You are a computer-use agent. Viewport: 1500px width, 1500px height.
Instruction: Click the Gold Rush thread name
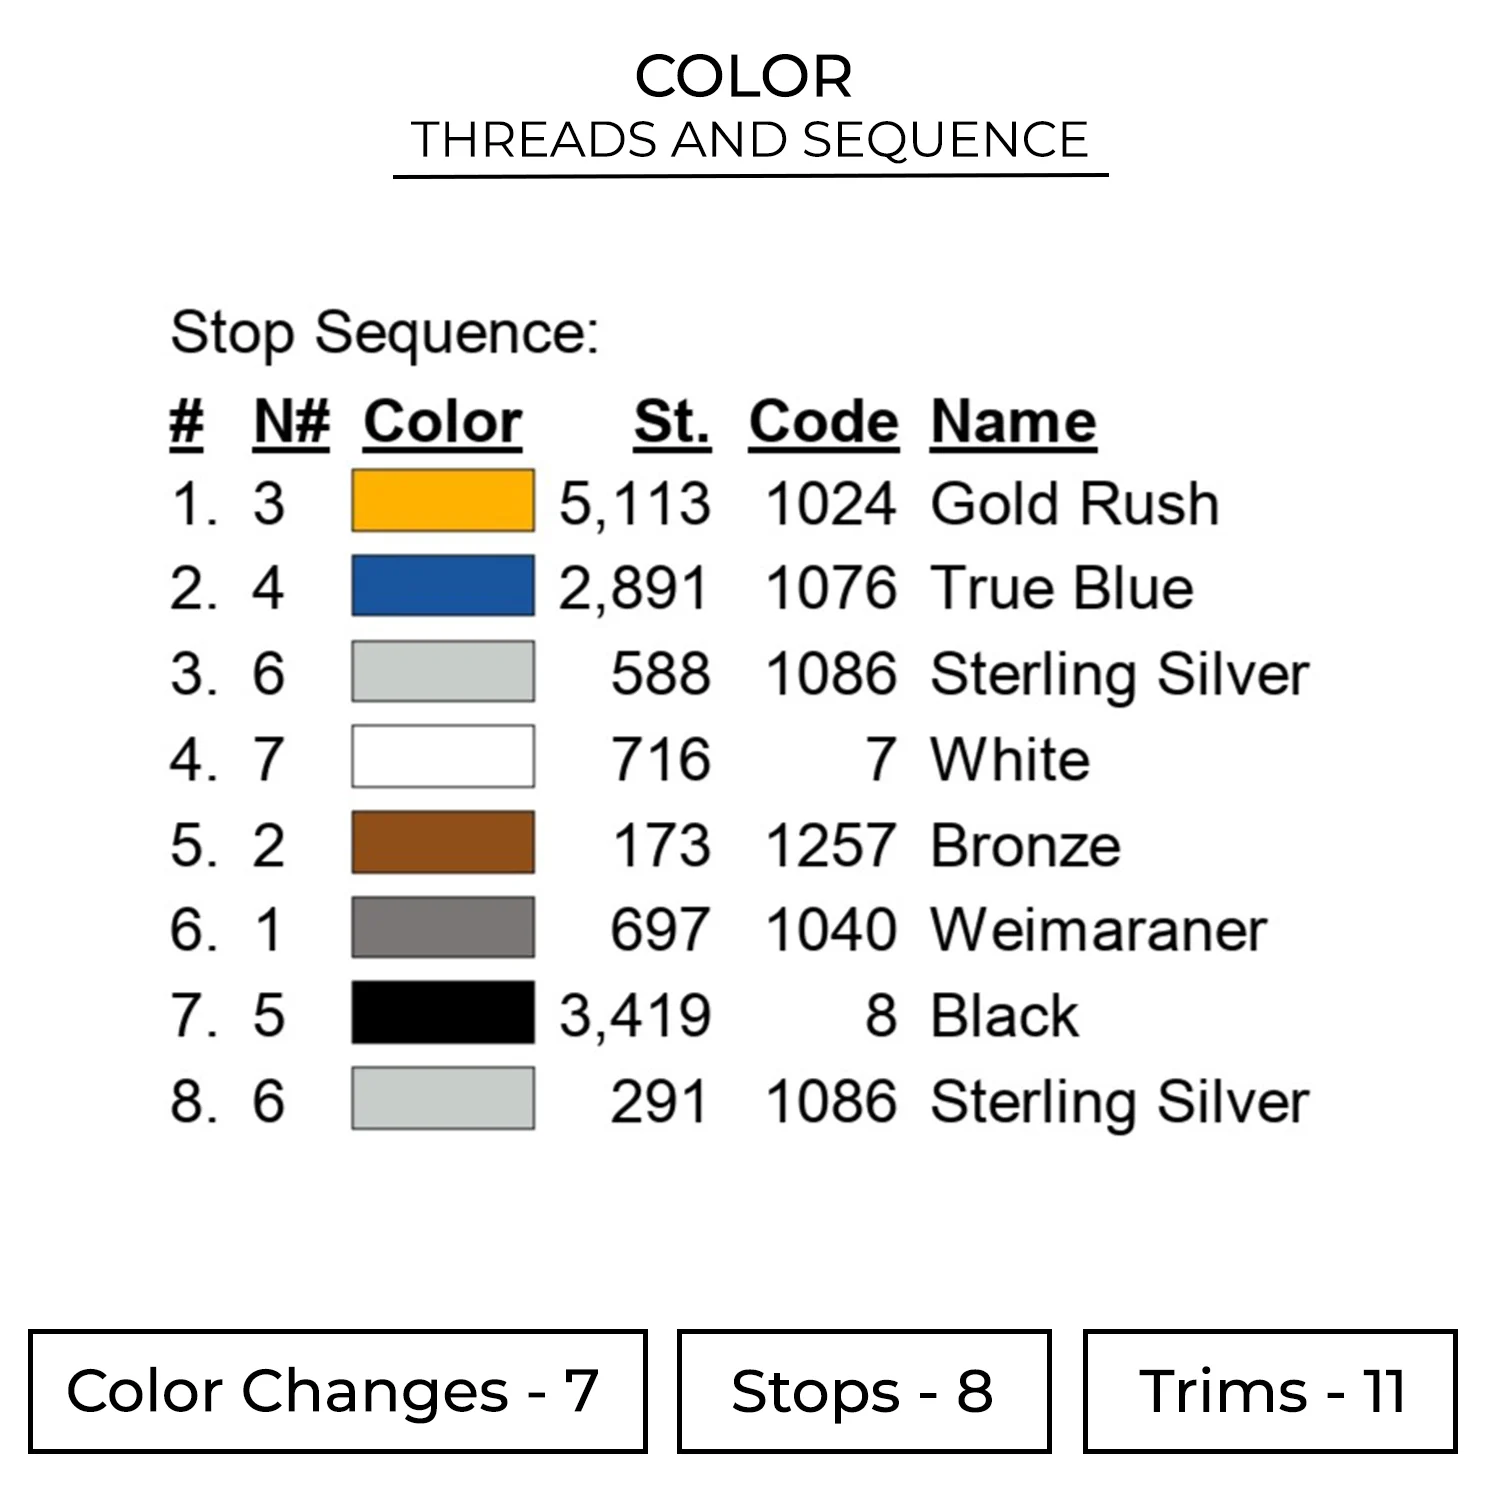(x=1074, y=502)
